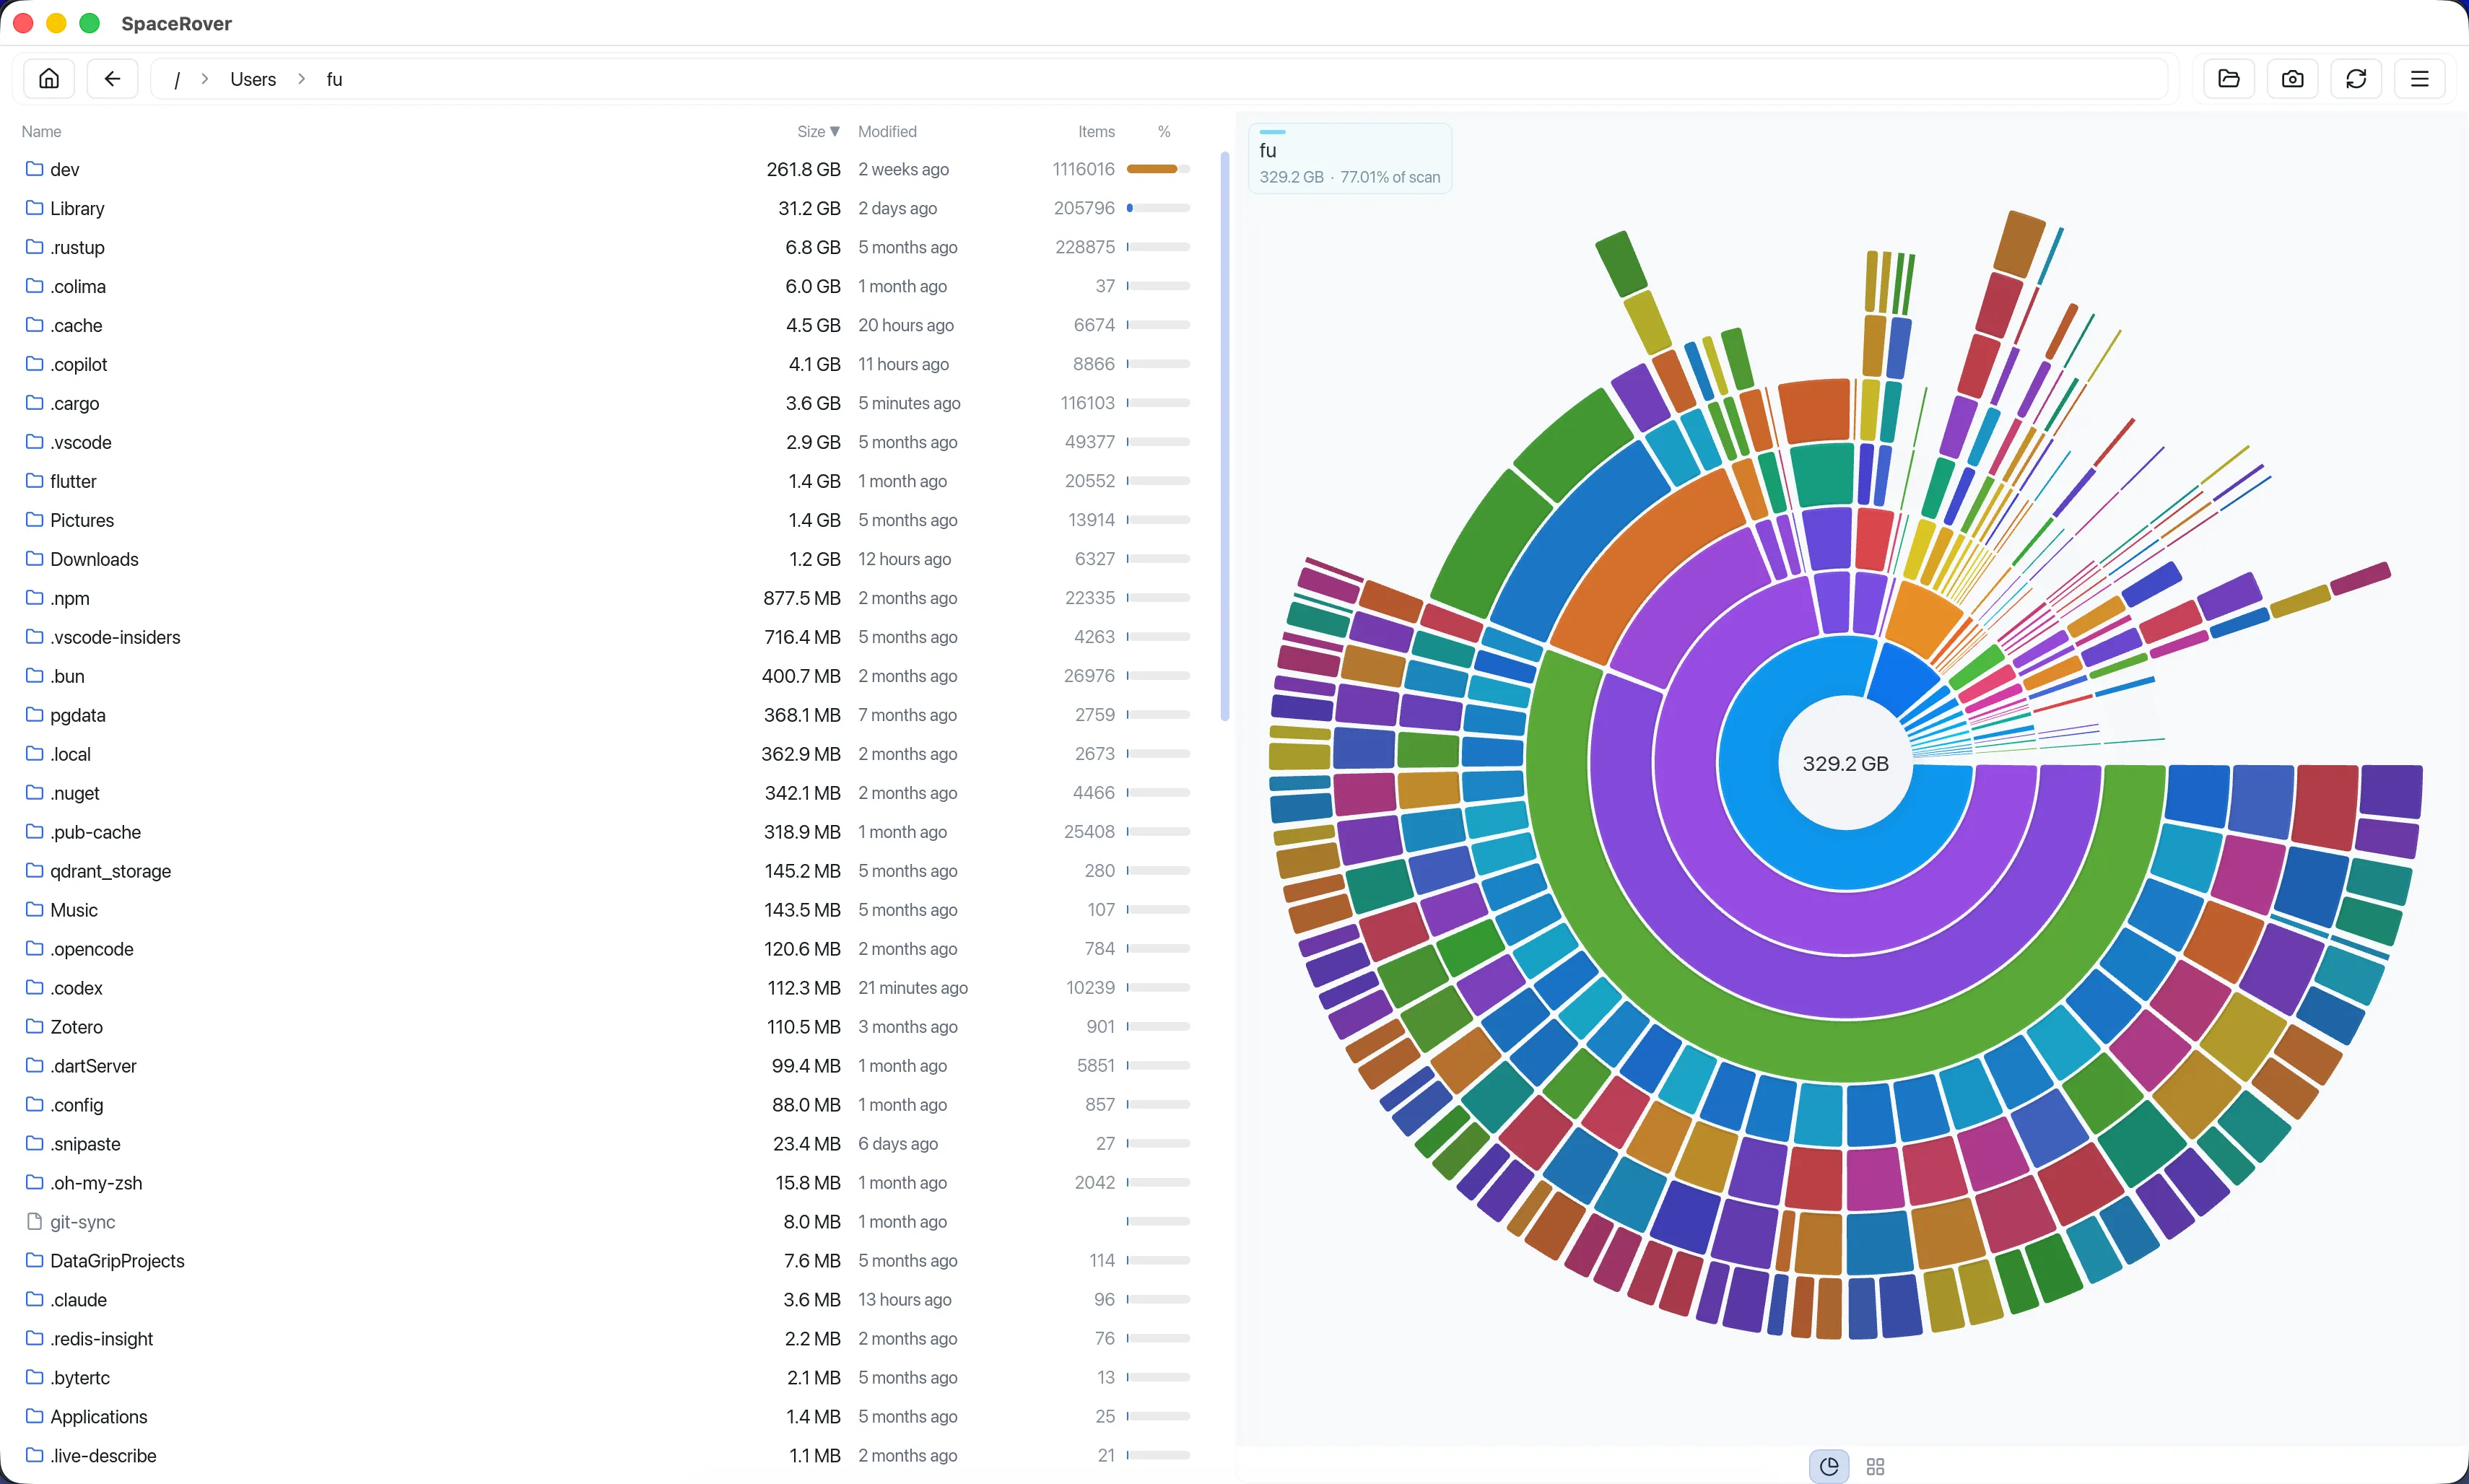
Task: Open the hamburger menu icon
Action: pyautogui.click(x=2420, y=79)
